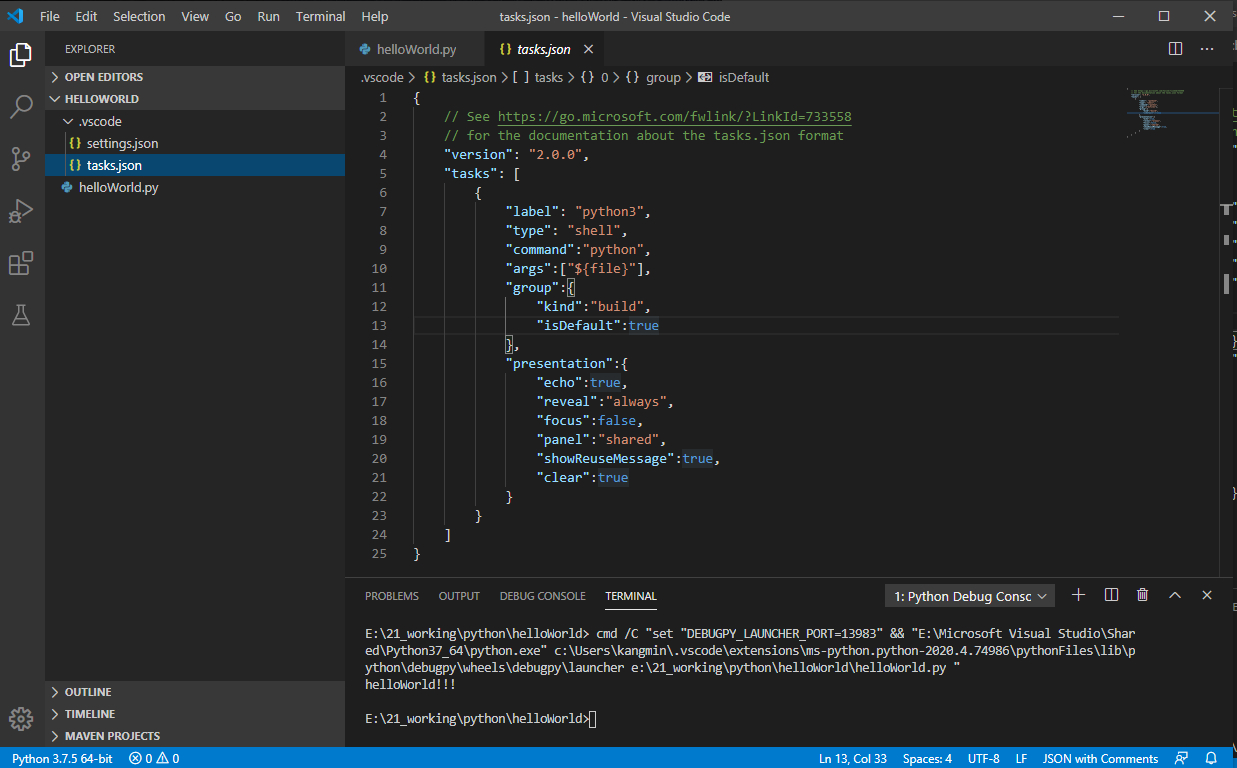This screenshot has height=768, width=1237.
Task: Create a new terminal with plus icon
Action: click(x=1078, y=595)
